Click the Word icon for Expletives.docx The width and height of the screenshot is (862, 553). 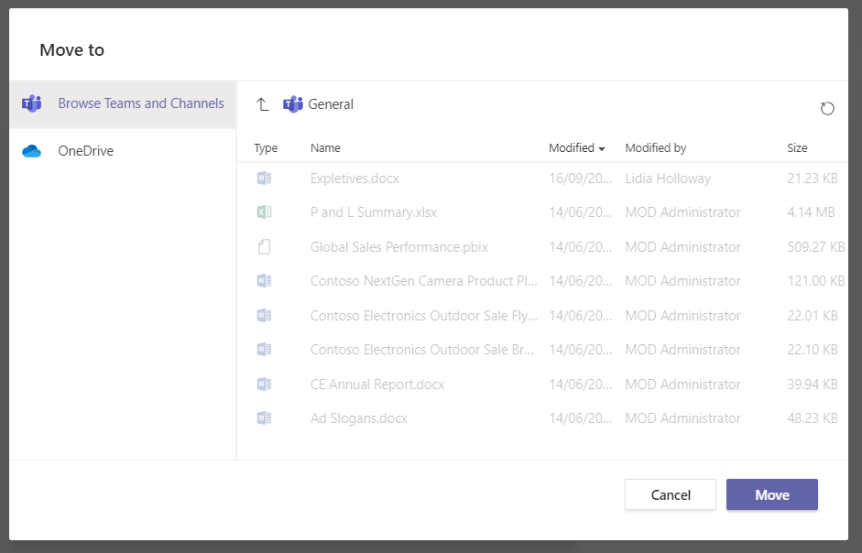click(264, 178)
